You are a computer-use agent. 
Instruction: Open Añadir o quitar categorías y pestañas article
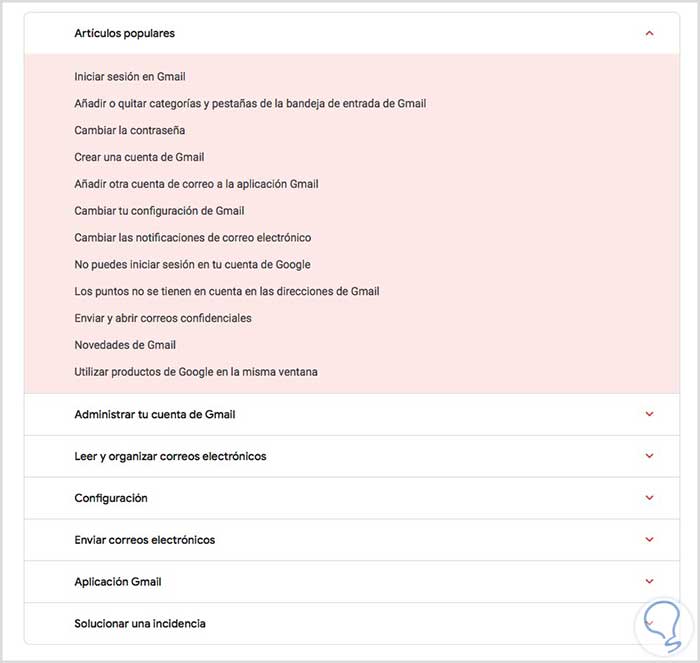[x=250, y=103]
